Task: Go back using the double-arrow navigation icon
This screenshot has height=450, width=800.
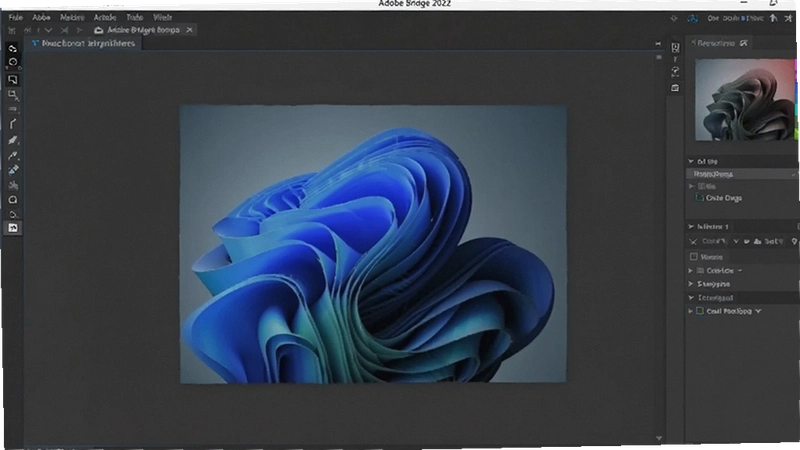Action: [28, 31]
